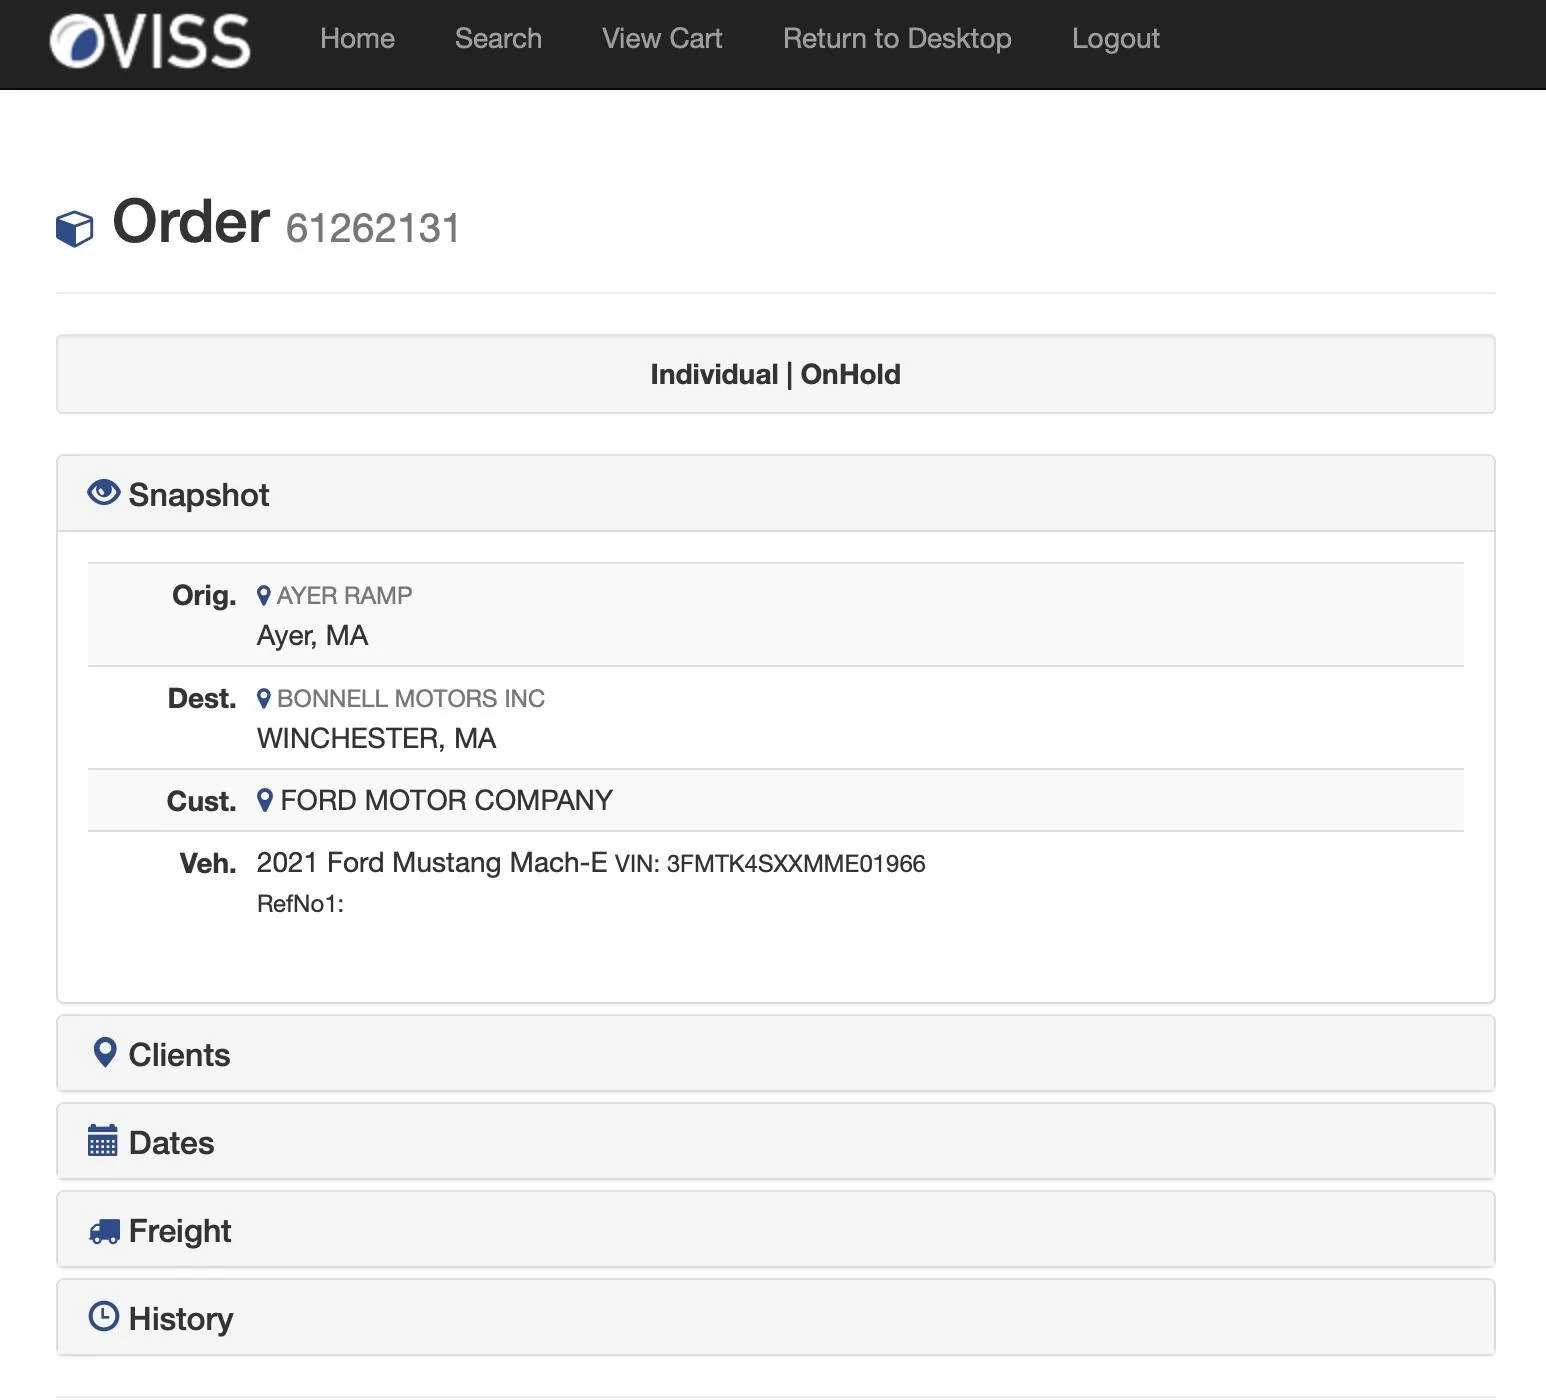
Task: Click the Cust. row label
Action: 201,801
